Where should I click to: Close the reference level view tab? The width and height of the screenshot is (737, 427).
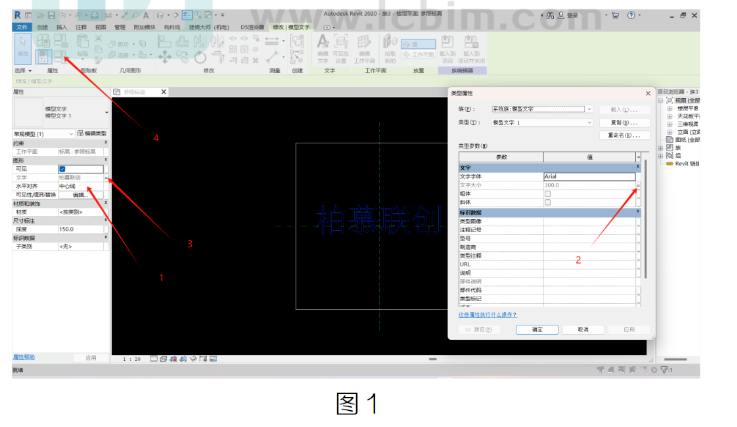click(x=164, y=92)
